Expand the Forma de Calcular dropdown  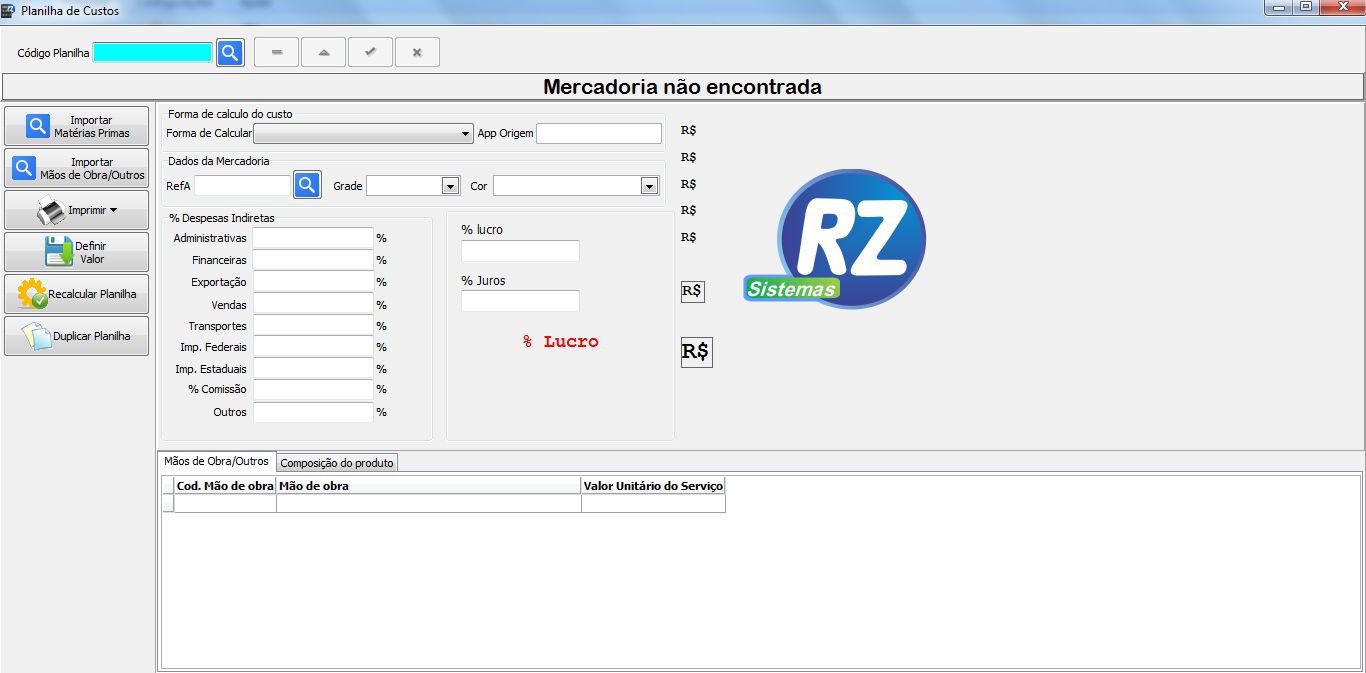click(466, 133)
